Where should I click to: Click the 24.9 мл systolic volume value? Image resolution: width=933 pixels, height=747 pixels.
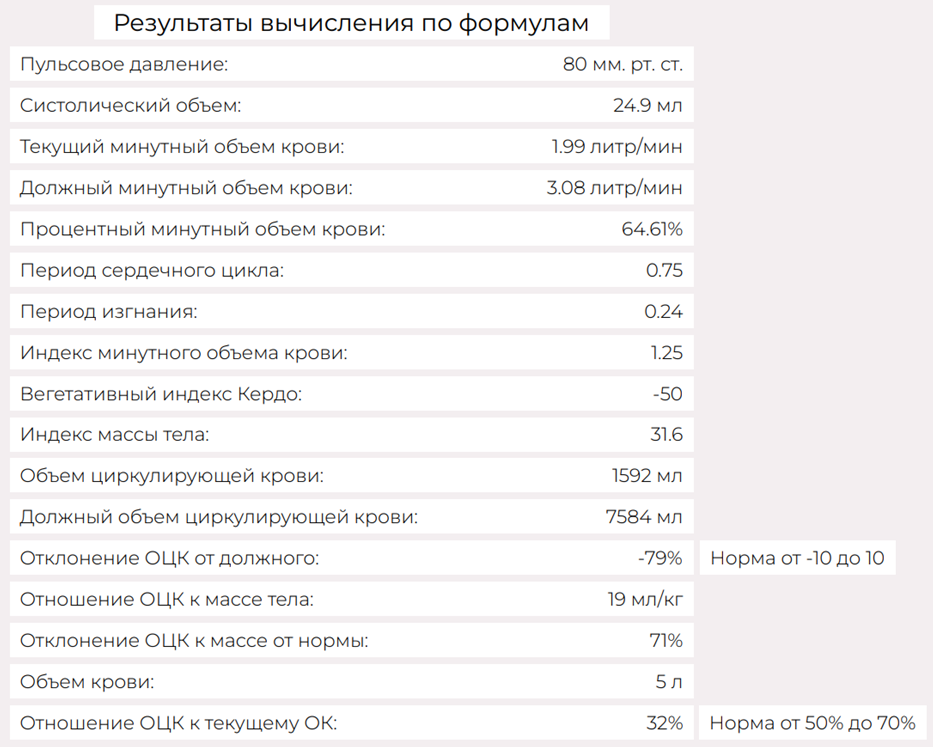[648, 105]
